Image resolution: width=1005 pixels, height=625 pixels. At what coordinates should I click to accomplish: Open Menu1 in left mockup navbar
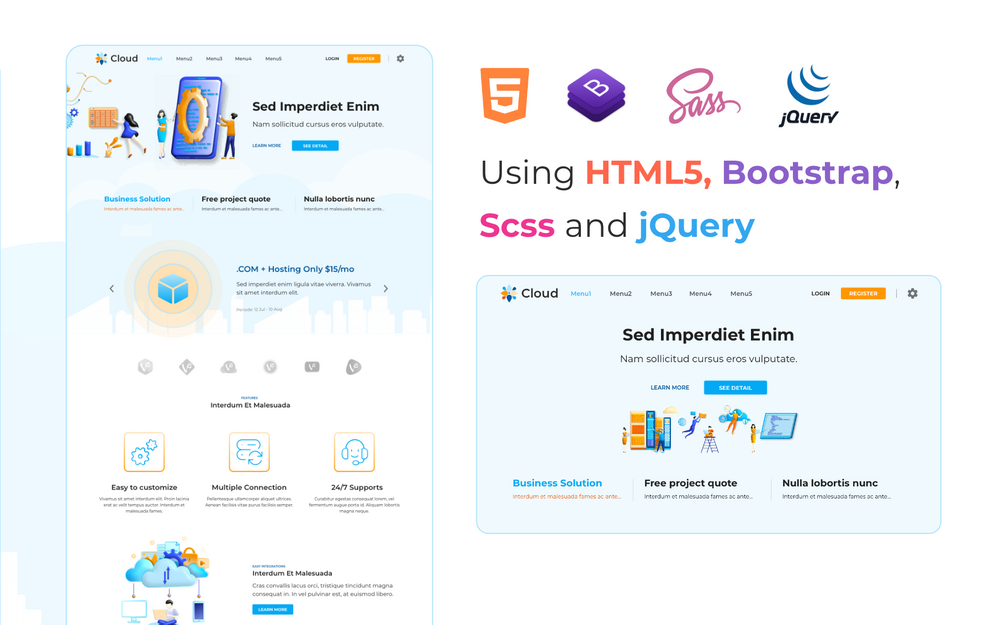coord(154,59)
